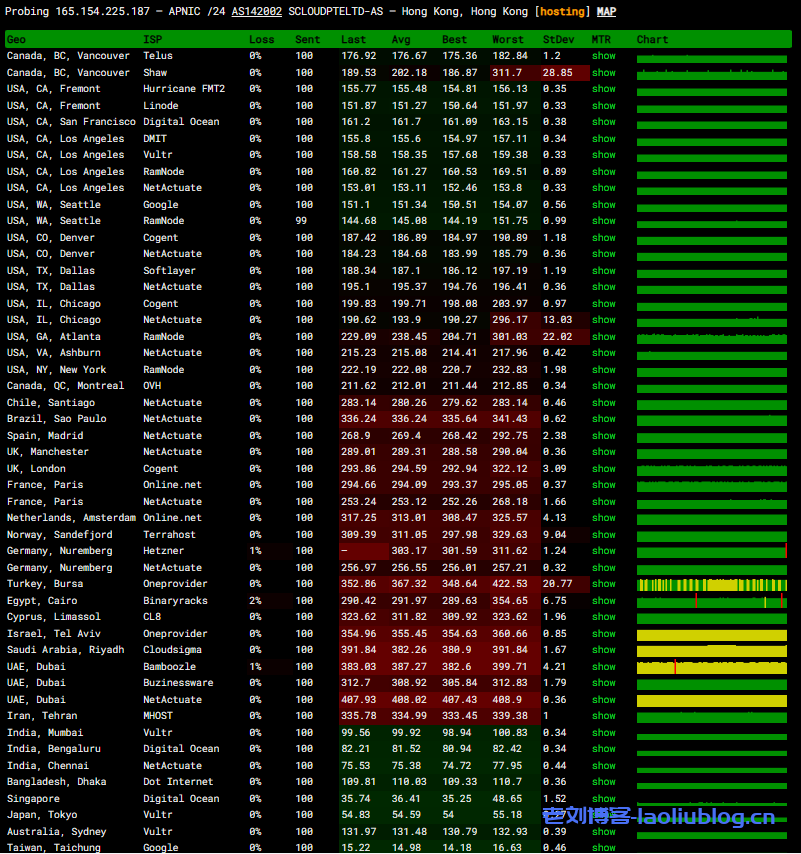The height and width of the screenshot is (854, 801).
Task: Open the AS142002 network link
Action: (256, 11)
